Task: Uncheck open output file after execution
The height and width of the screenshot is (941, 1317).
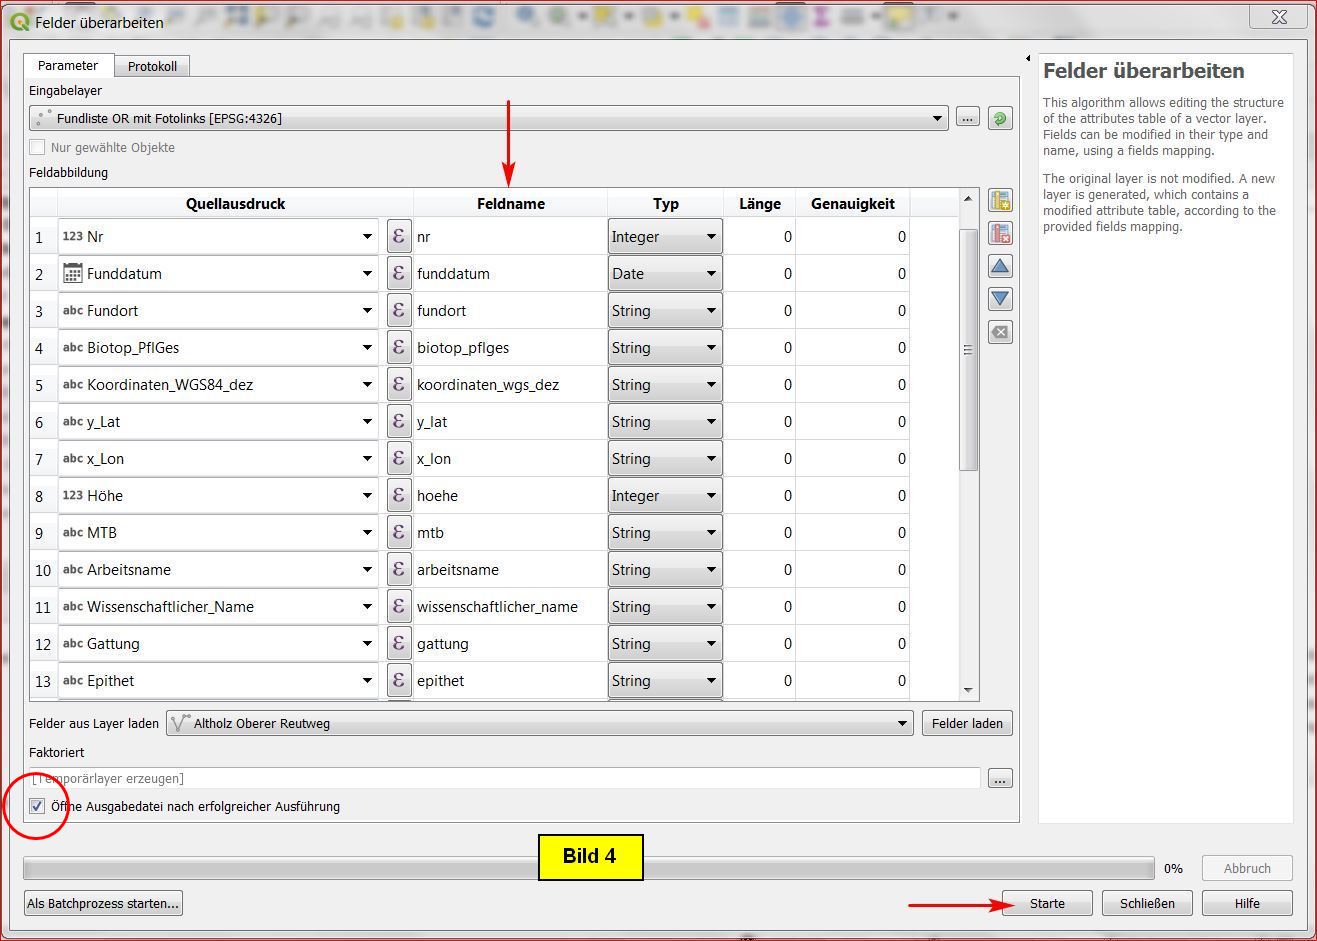Action: (x=38, y=806)
